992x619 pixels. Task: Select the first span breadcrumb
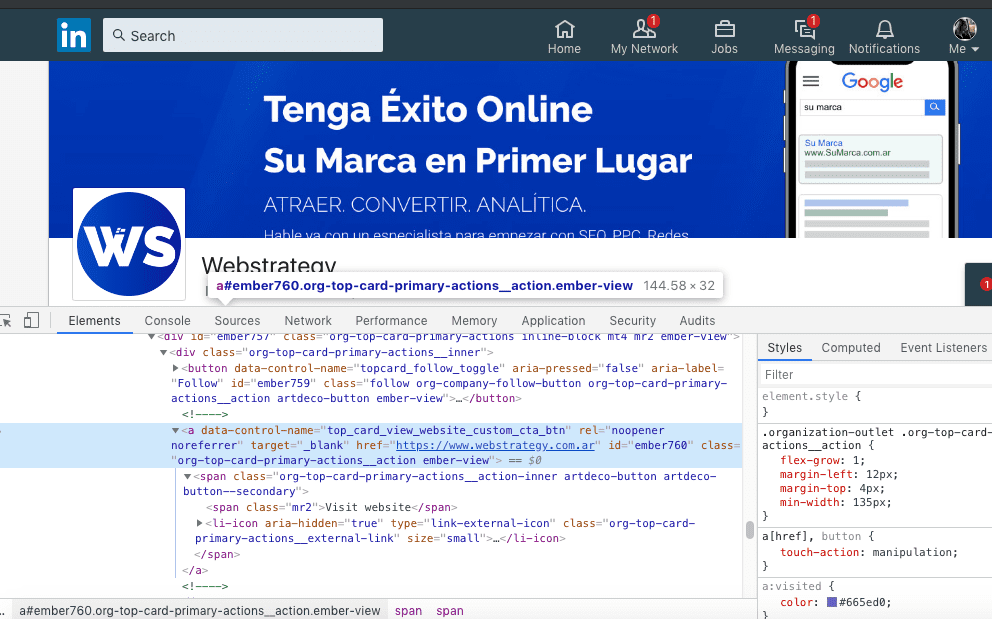click(408, 611)
